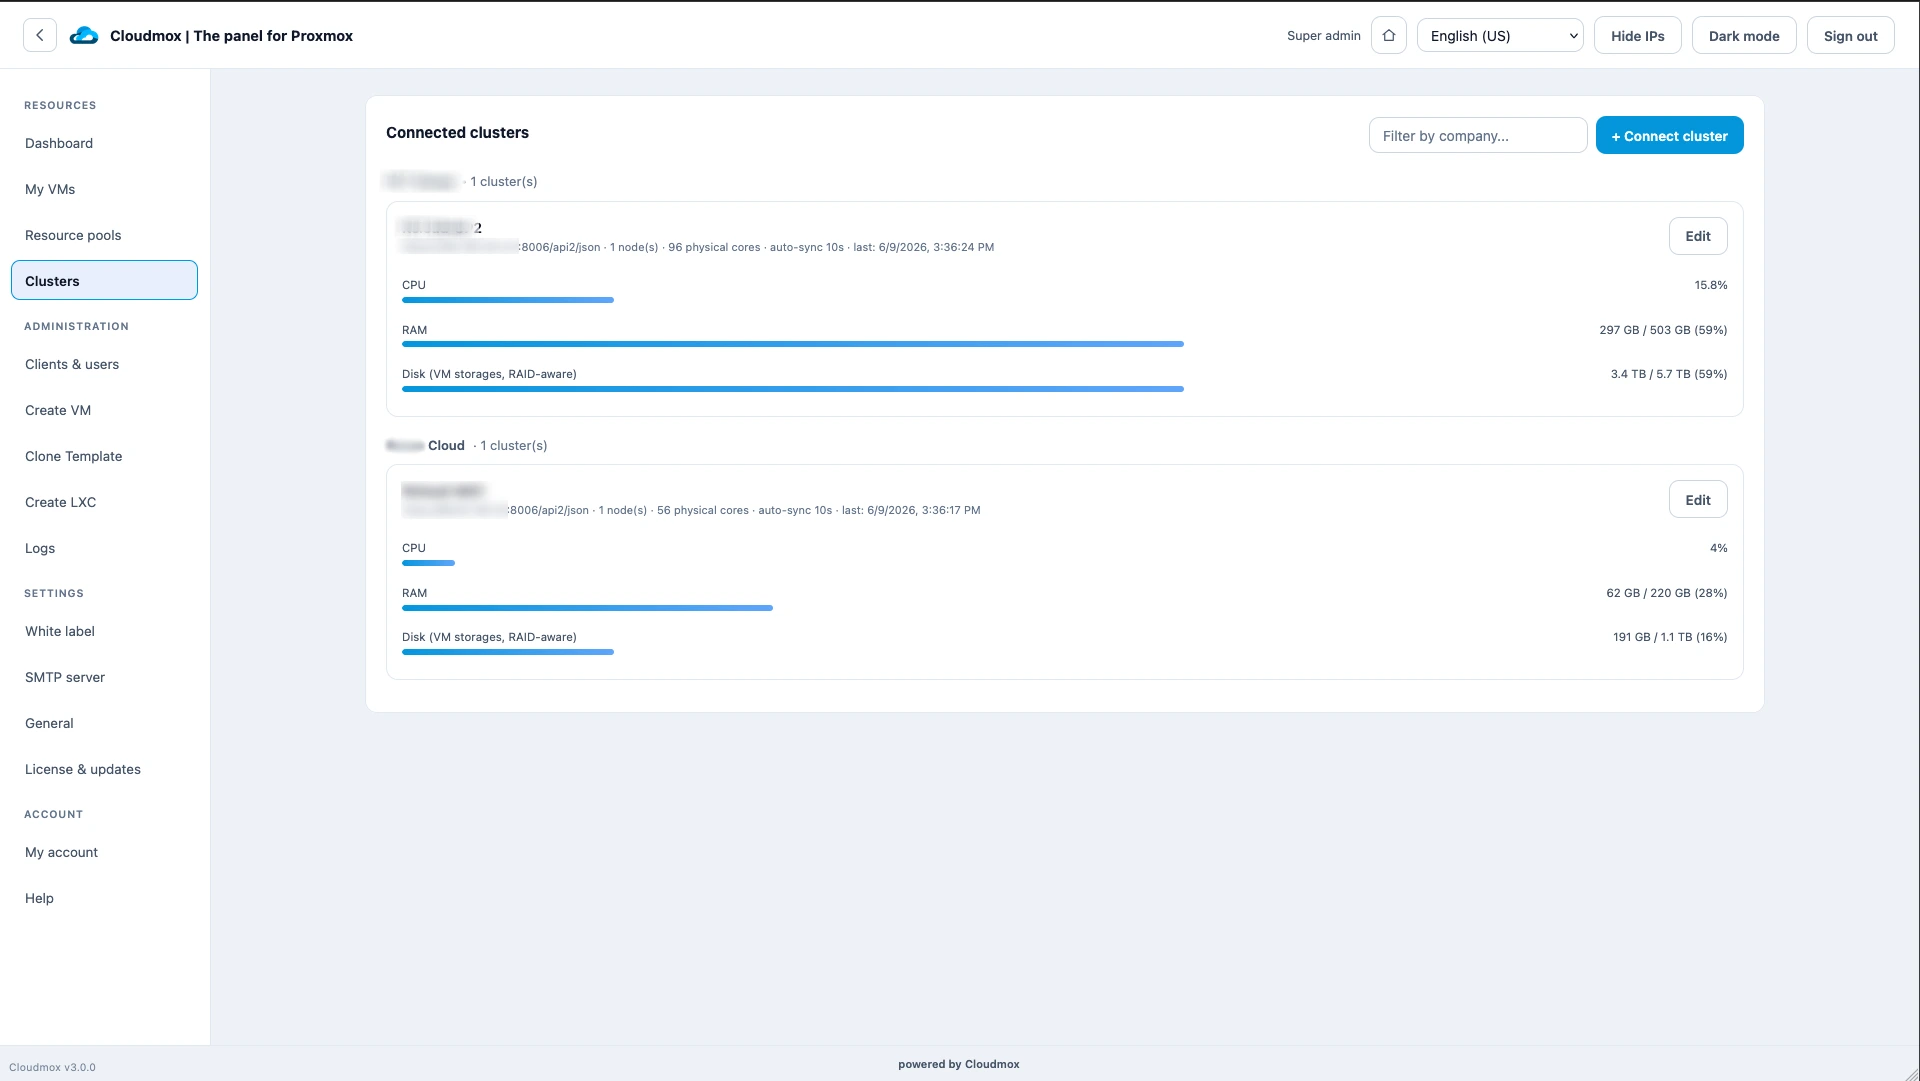Screen dimensions: 1920x1081
Task: Click the 3.4 TB disk usage bar
Action: 793,389
